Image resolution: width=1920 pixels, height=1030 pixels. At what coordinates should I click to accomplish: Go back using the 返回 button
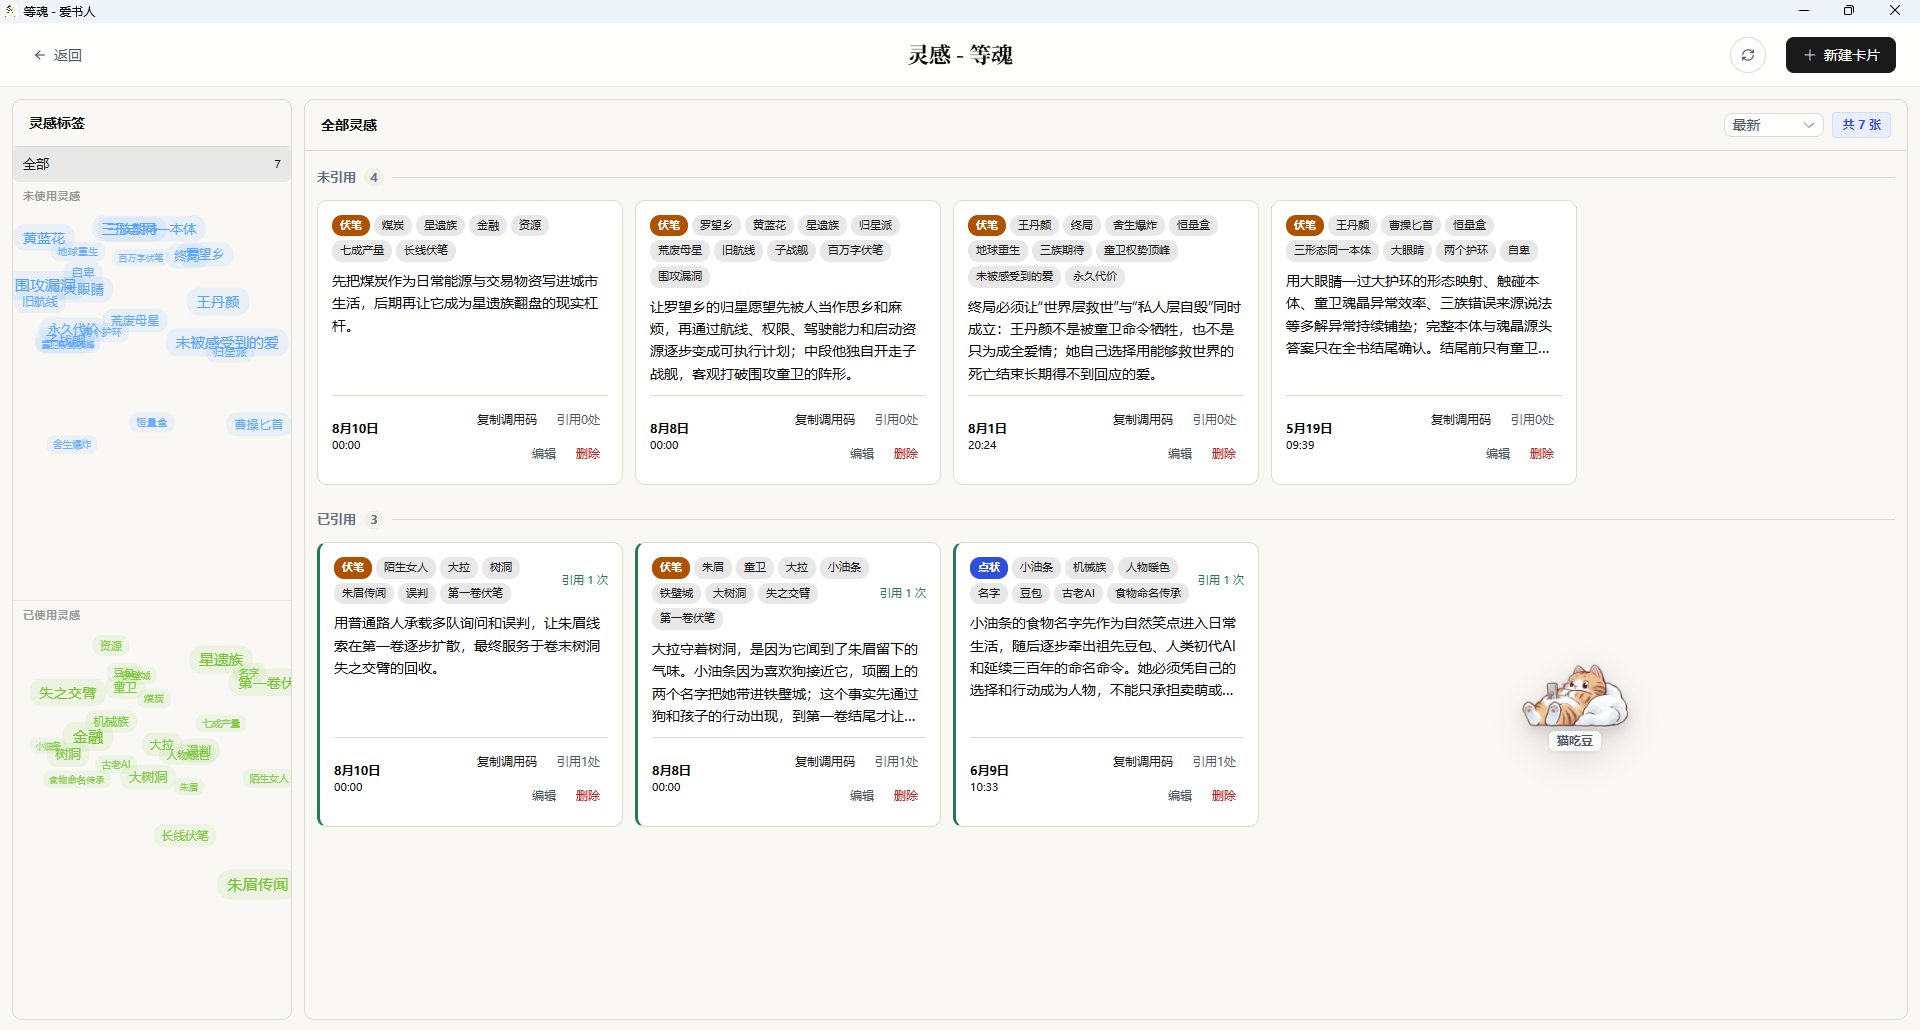click(58, 55)
